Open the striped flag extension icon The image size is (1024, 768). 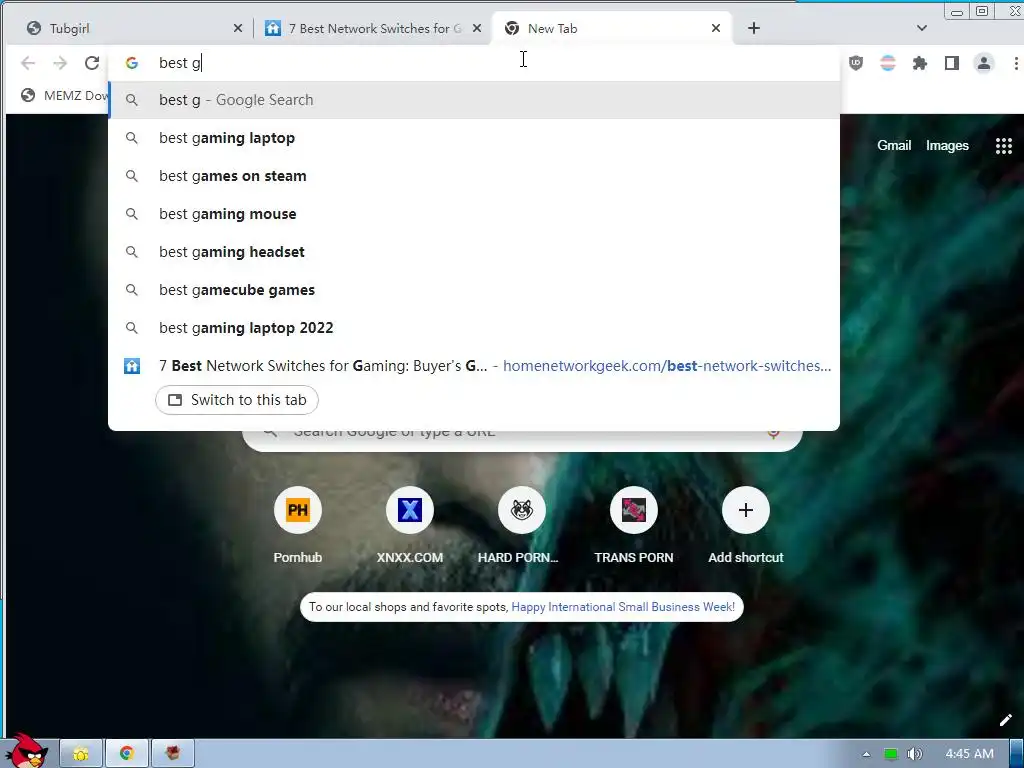[x=888, y=63]
